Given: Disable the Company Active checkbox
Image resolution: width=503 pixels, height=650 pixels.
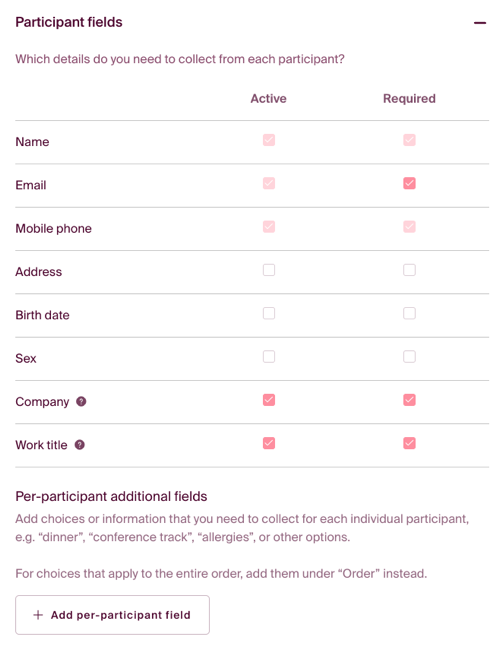Looking at the screenshot, I should [x=269, y=400].
